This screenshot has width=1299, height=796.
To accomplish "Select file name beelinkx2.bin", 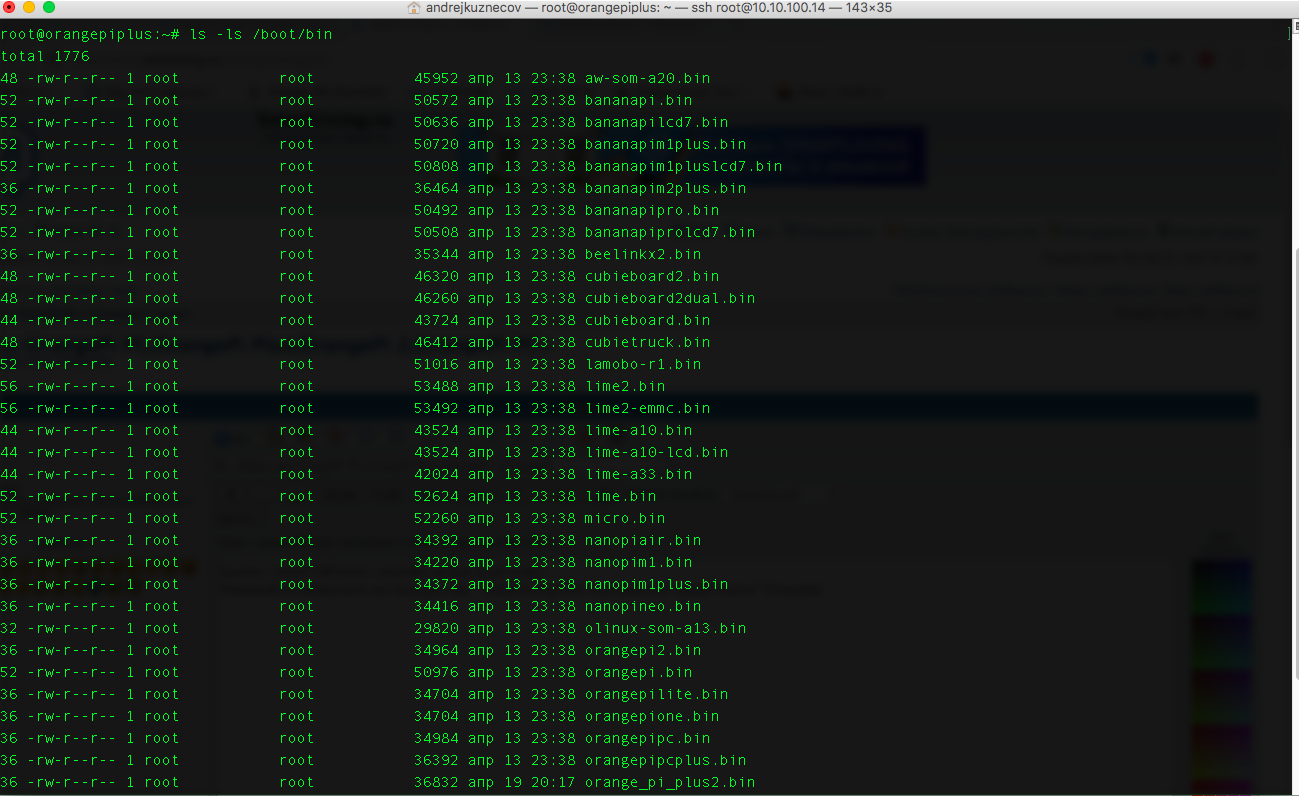I will pyautogui.click(x=643, y=254).
